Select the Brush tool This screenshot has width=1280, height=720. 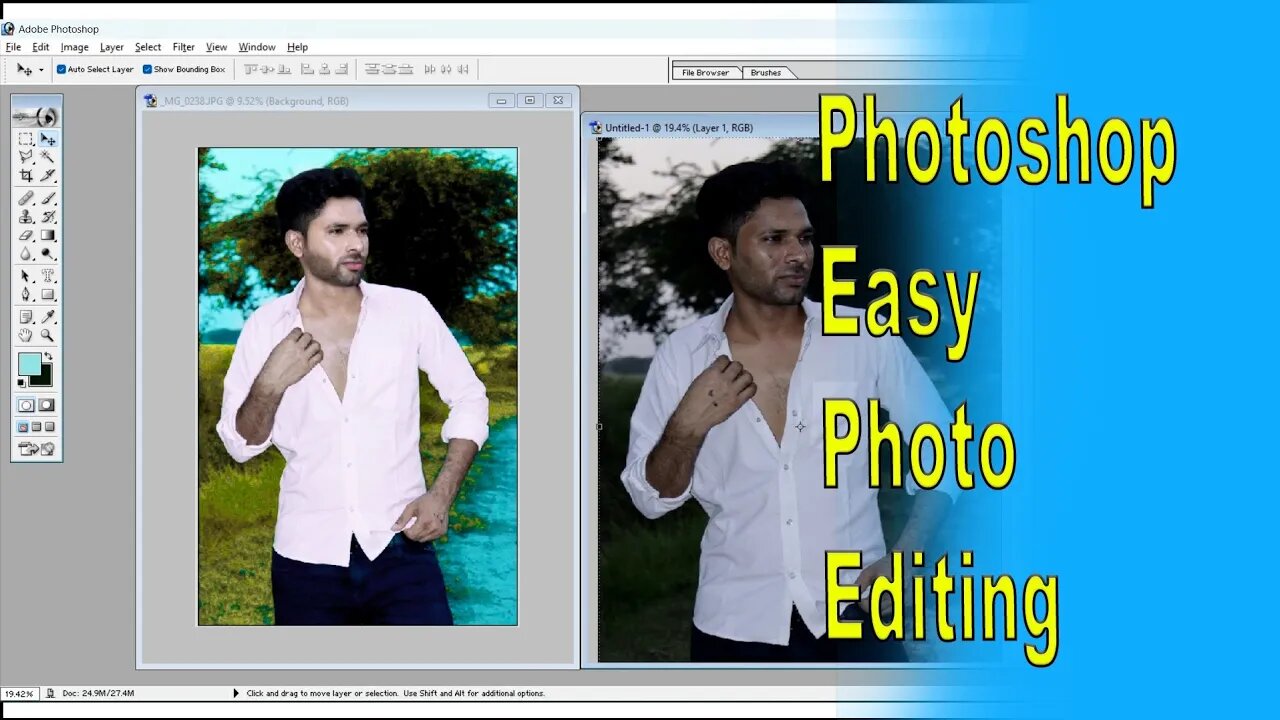click(47, 199)
